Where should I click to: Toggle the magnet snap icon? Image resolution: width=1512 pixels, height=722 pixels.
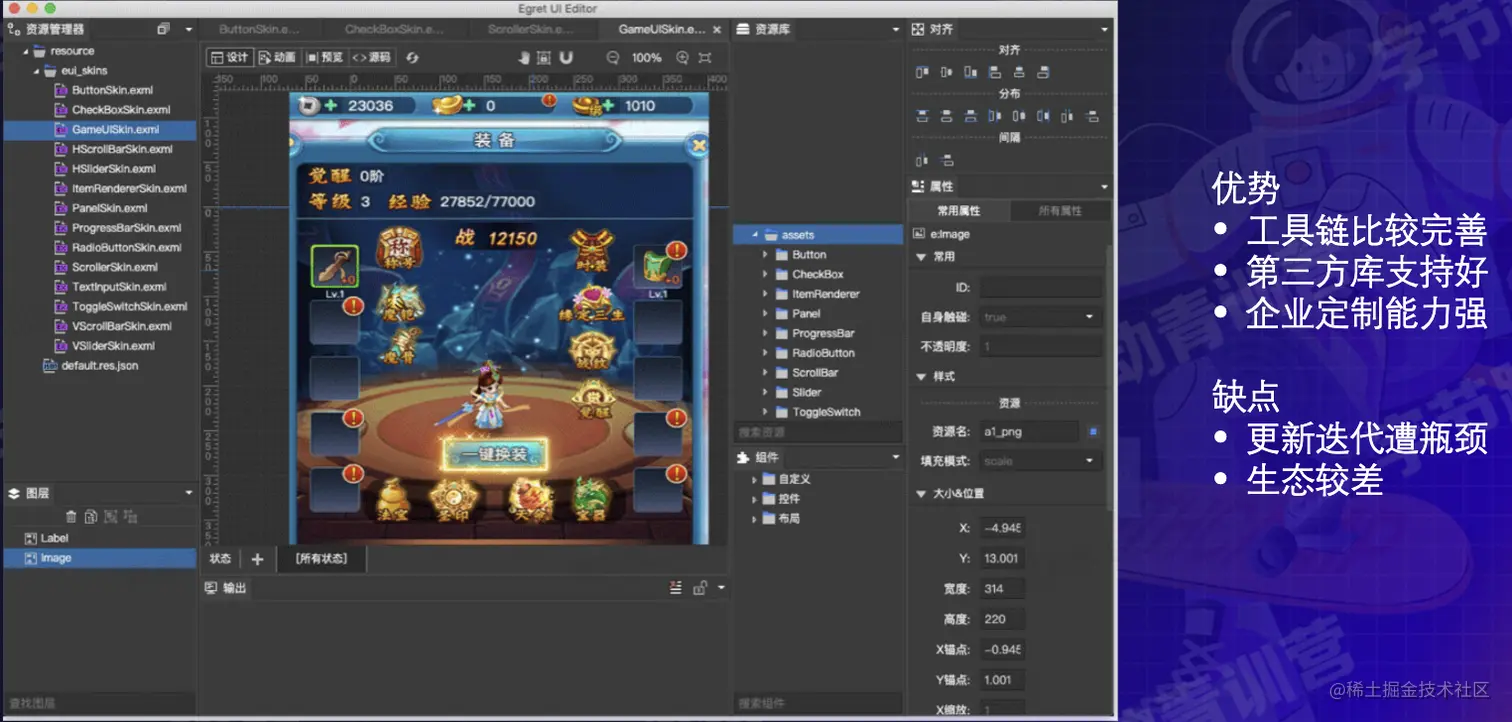point(566,58)
